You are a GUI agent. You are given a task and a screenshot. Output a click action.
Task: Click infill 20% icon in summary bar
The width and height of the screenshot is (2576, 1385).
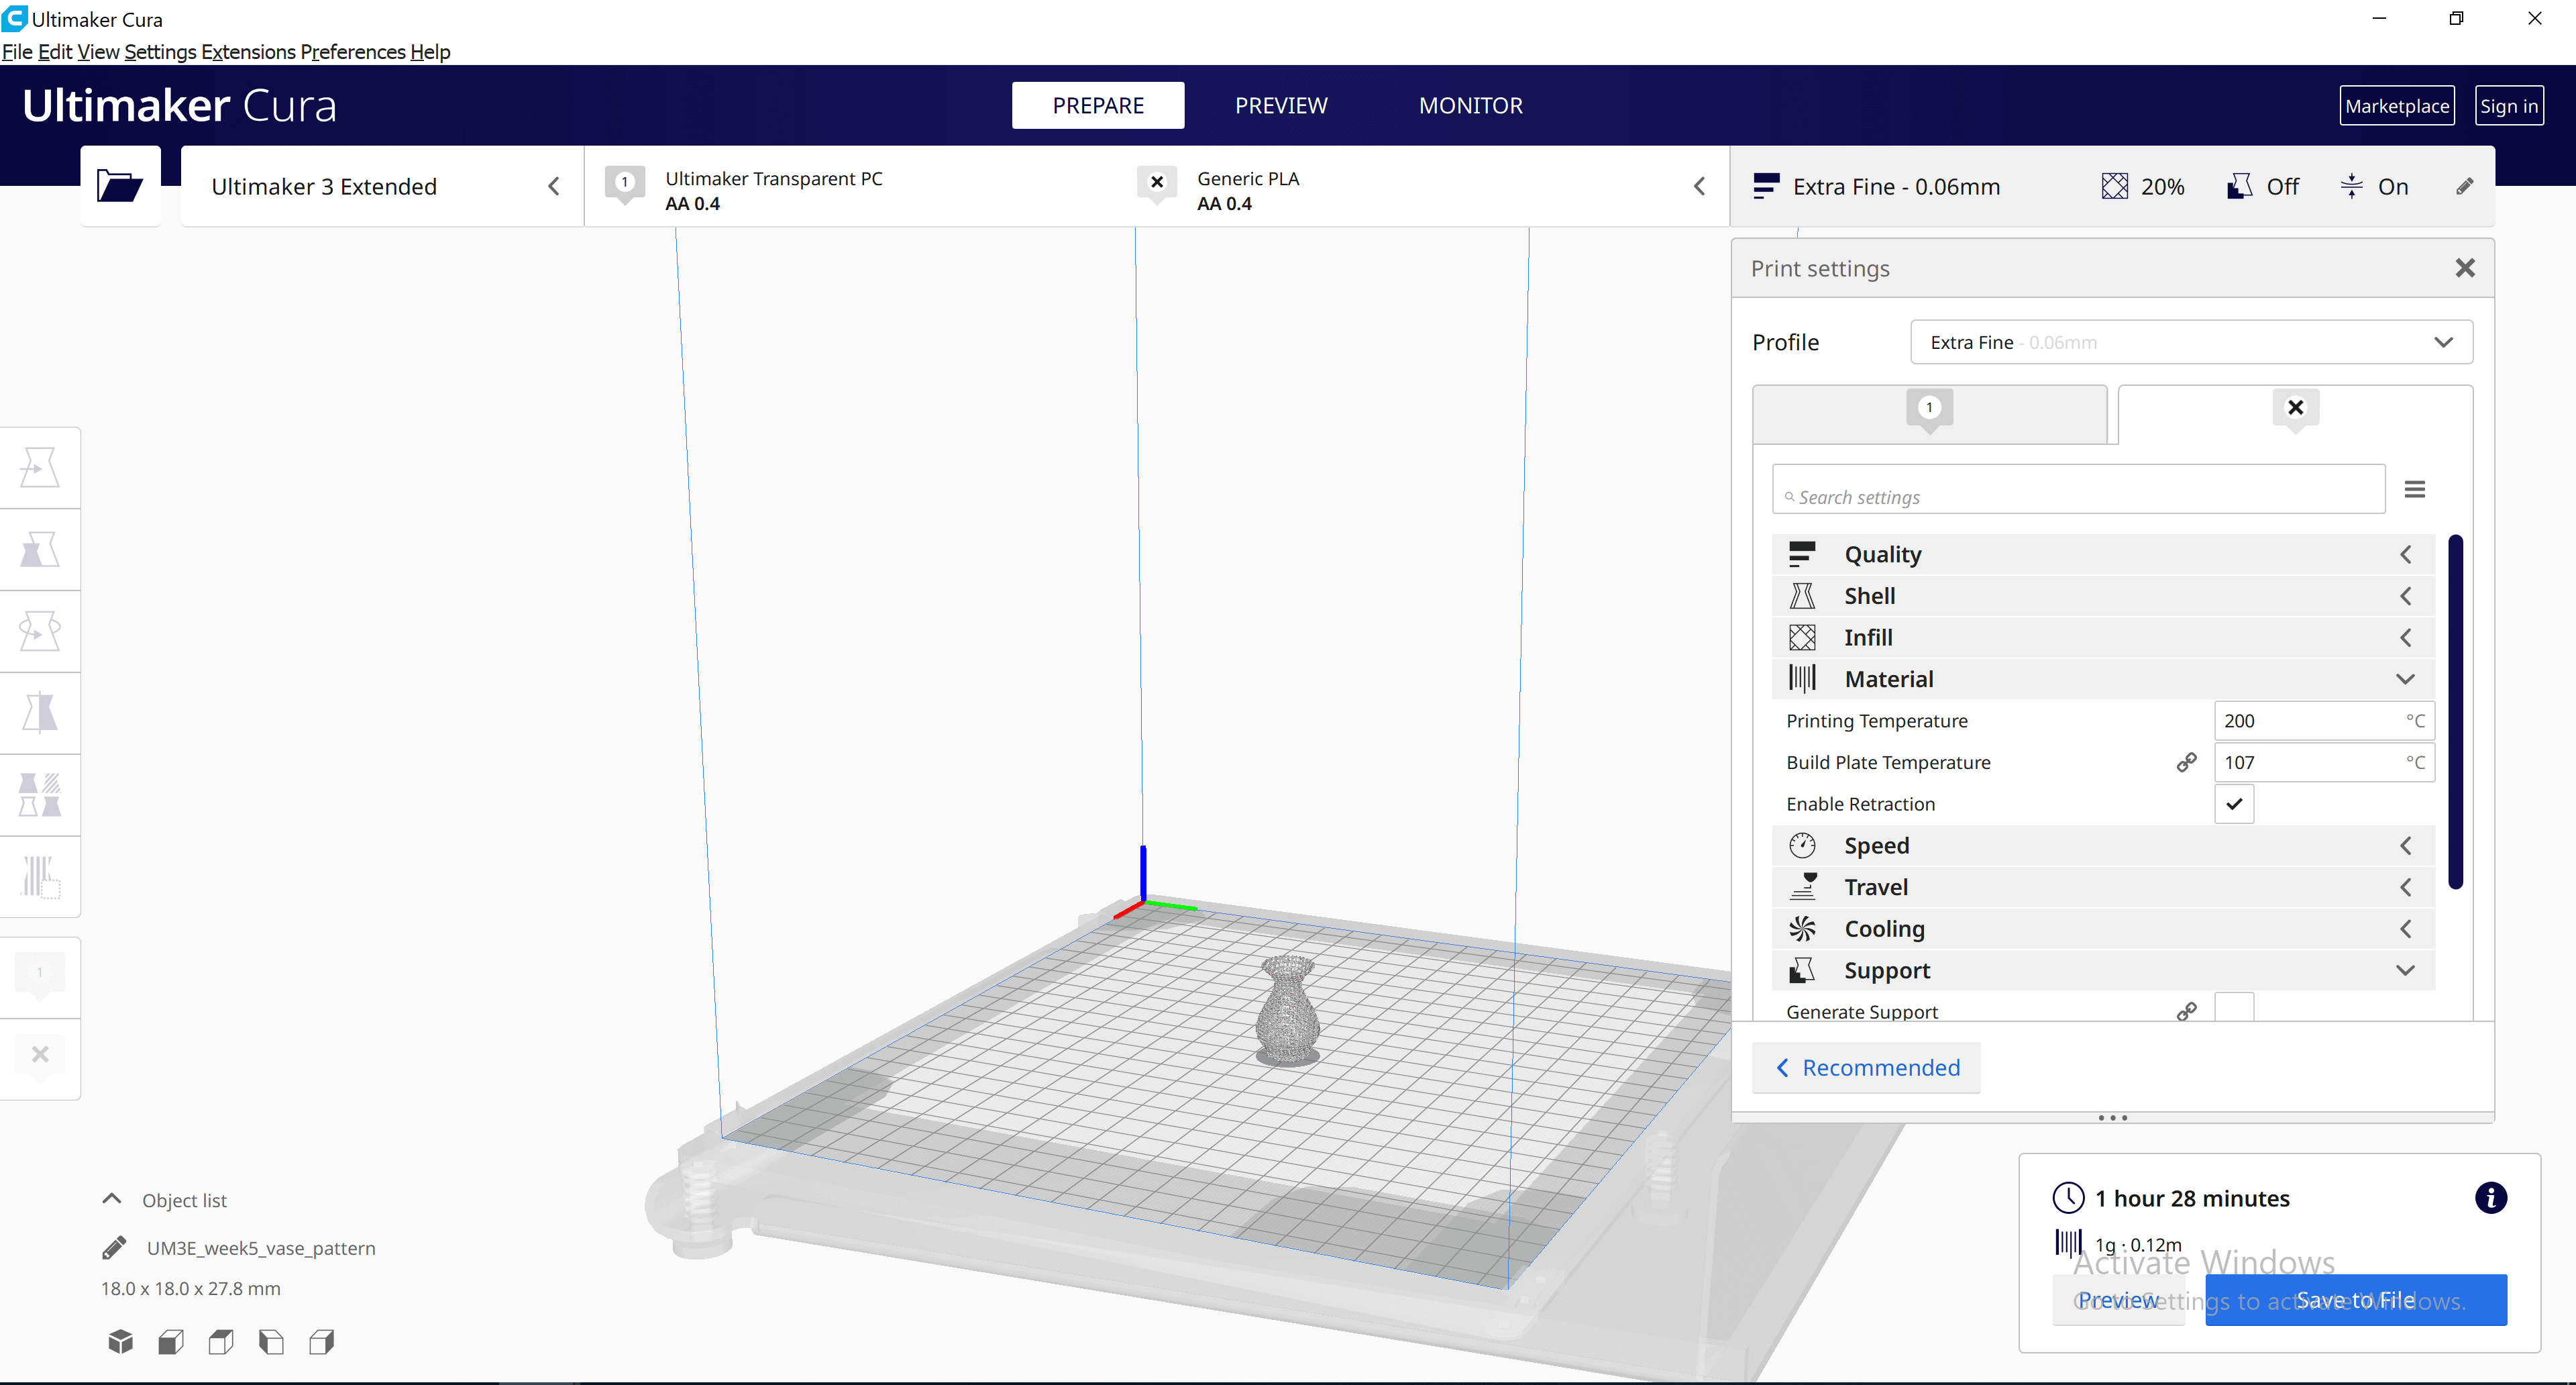(2114, 186)
